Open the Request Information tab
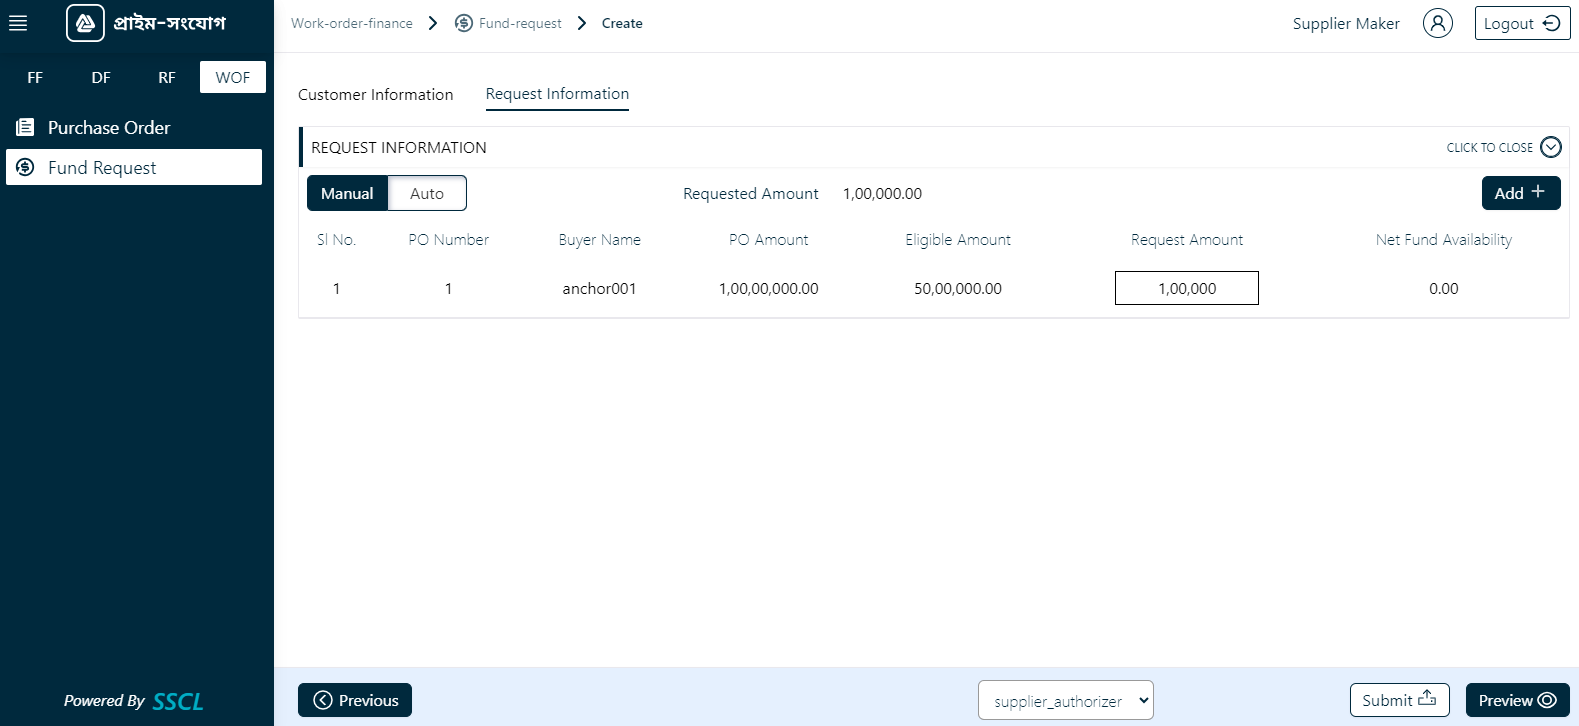Viewport: 1579px width, 726px height. (x=557, y=94)
